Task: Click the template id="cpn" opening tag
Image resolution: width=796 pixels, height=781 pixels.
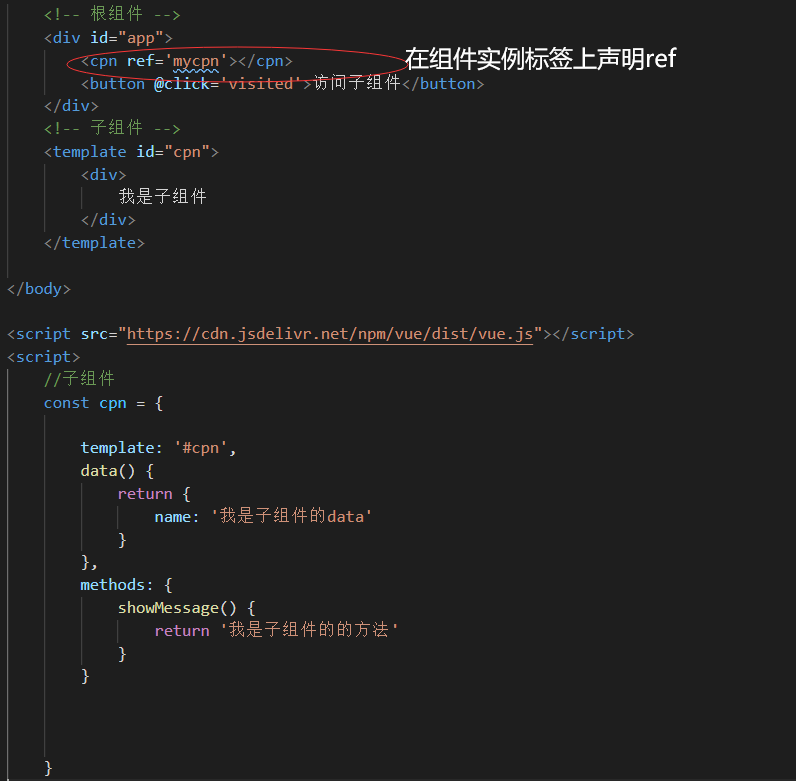Action: (x=131, y=152)
